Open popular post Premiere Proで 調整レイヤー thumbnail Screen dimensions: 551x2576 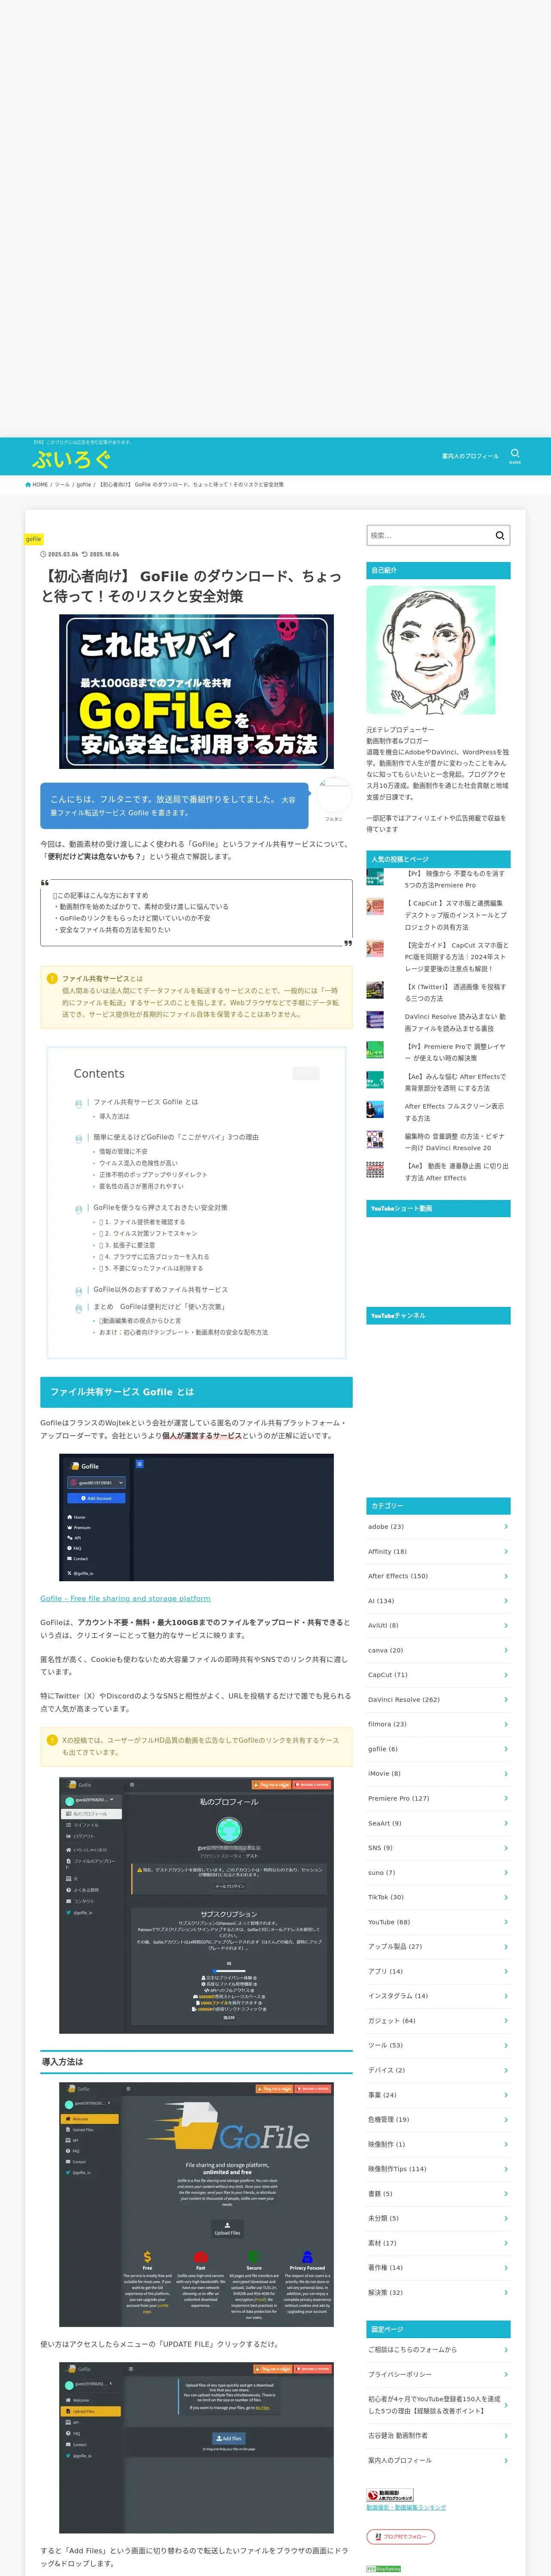(375, 1050)
